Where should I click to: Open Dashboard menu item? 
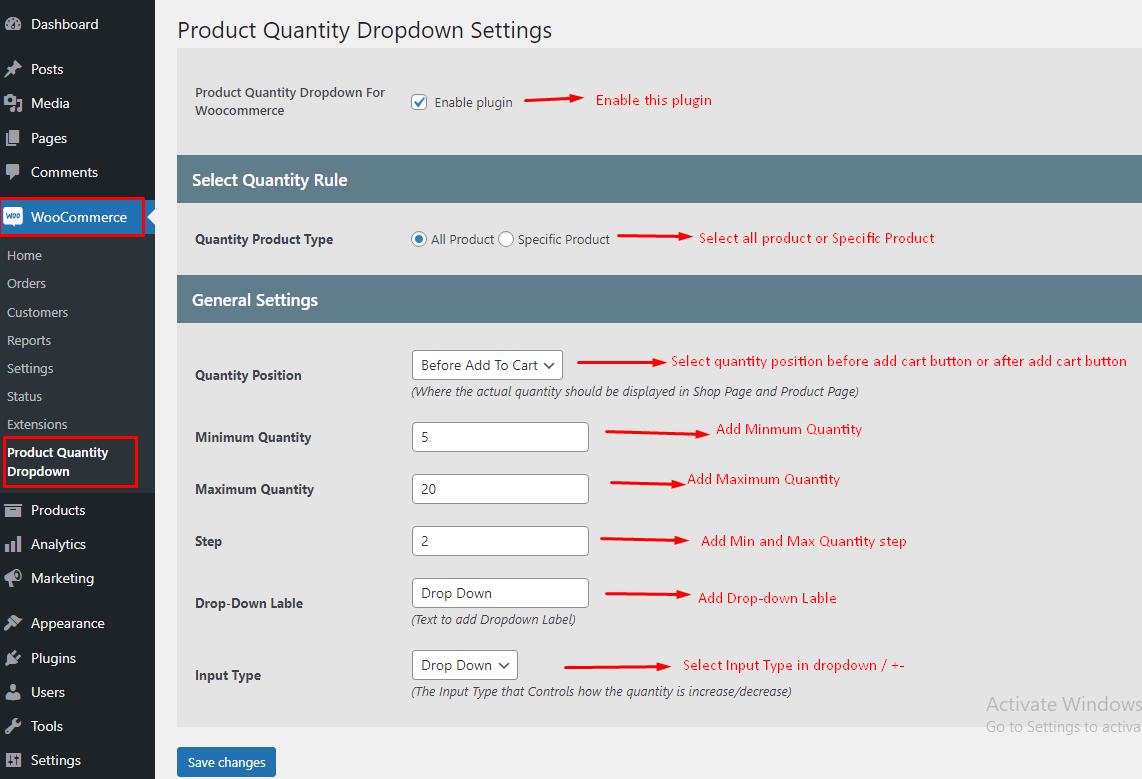pyautogui.click(x=77, y=24)
